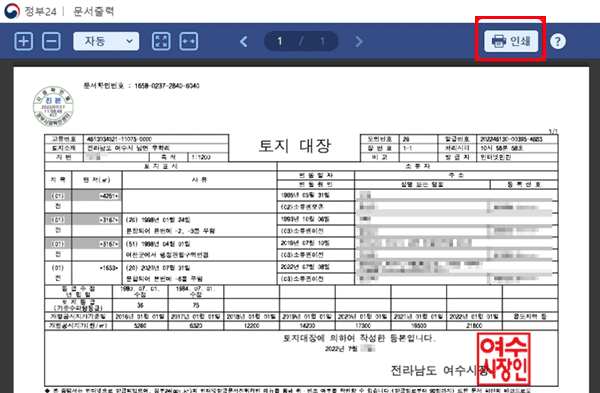Click land price value 12200
Viewport: 600px width, 393px height.
tap(251, 326)
